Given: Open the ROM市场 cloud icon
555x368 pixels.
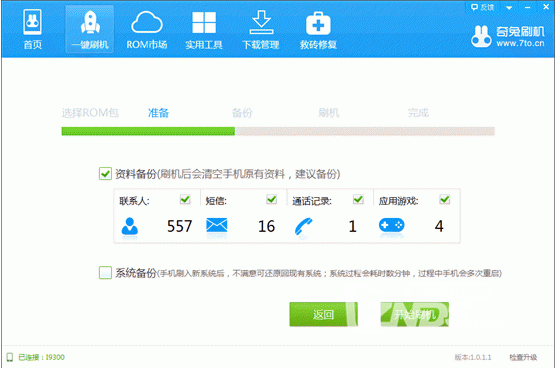Looking at the screenshot, I should point(147,22).
